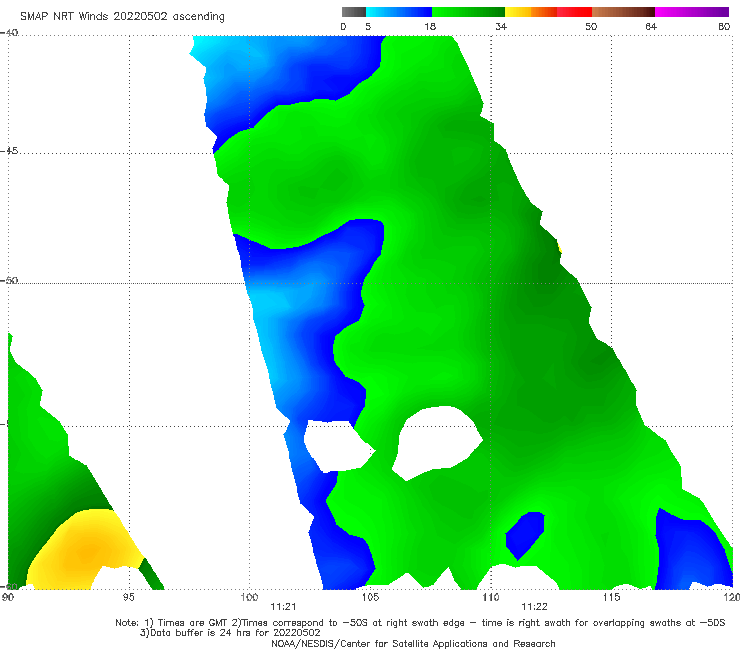Click the longitude label "115"
This screenshot has width=740, height=650.
(611, 597)
